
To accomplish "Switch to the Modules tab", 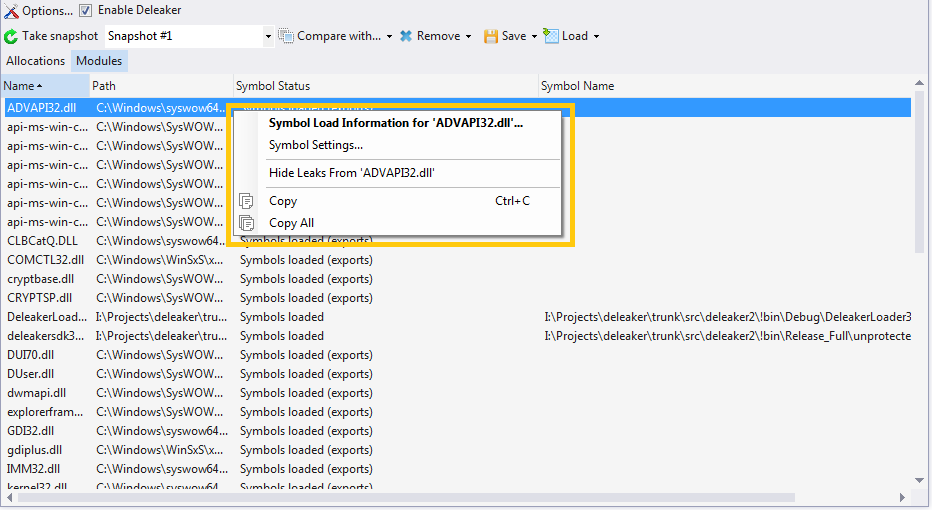I will tap(99, 61).
